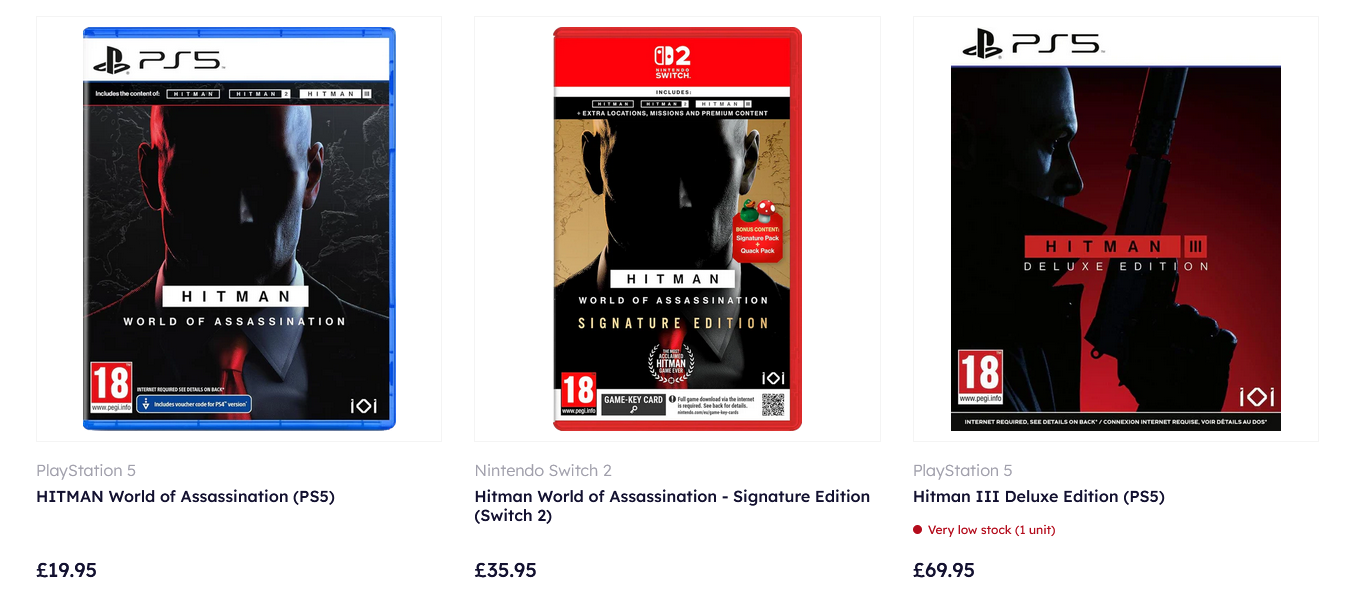
Task: Click the QR code on the Signature Edition cover
Action: [773, 405]
